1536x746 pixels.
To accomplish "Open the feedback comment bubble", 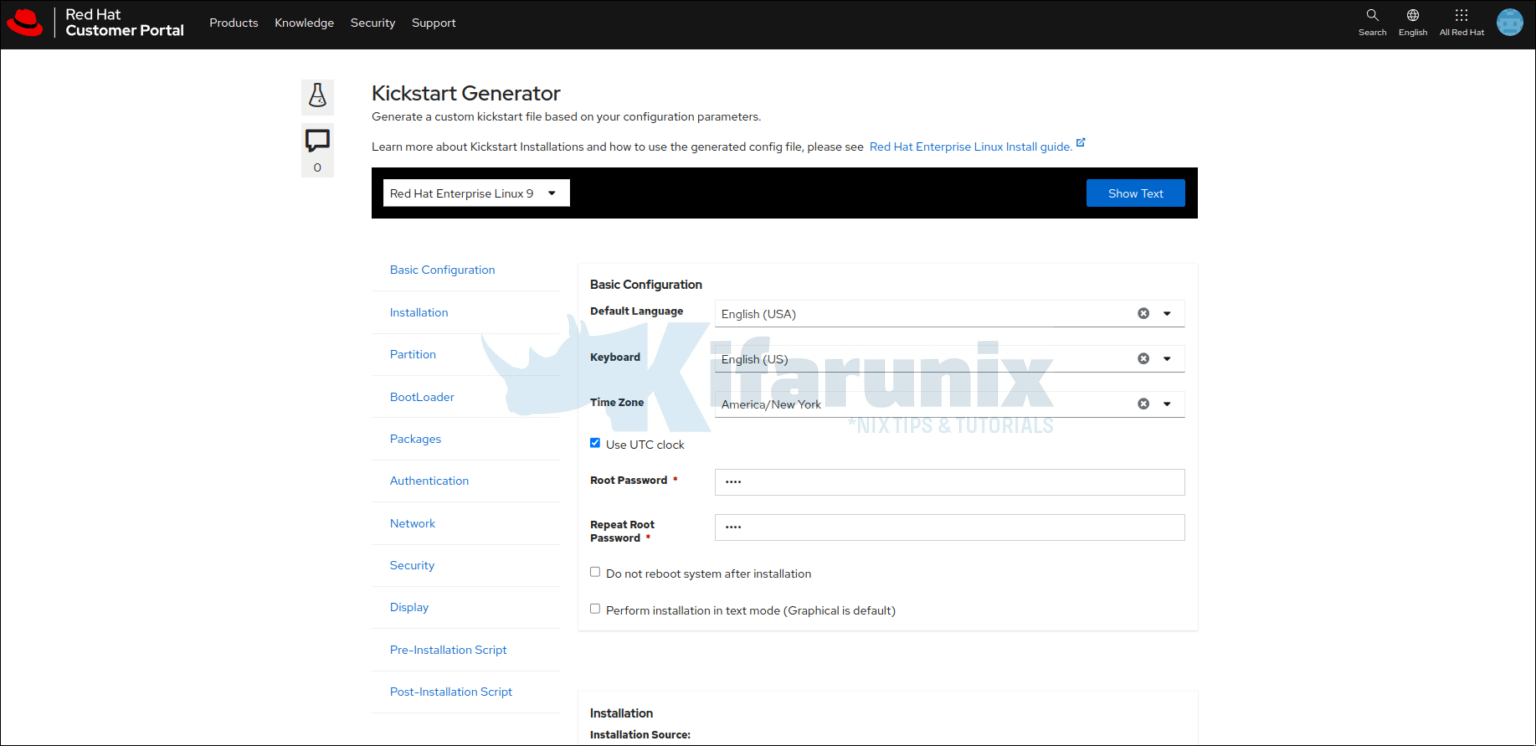I will click(x=317, y=141).
